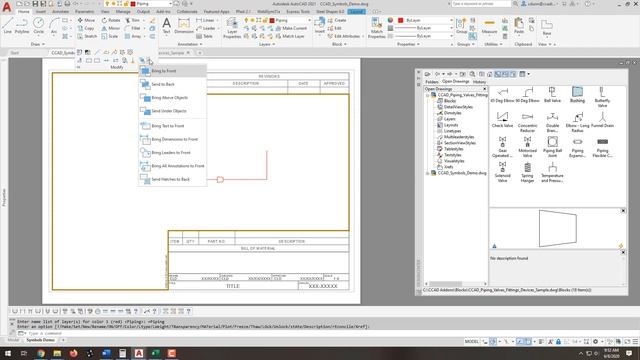Click the Fillet tool
The width and height of the screenshot is (640, 360).
133,28
